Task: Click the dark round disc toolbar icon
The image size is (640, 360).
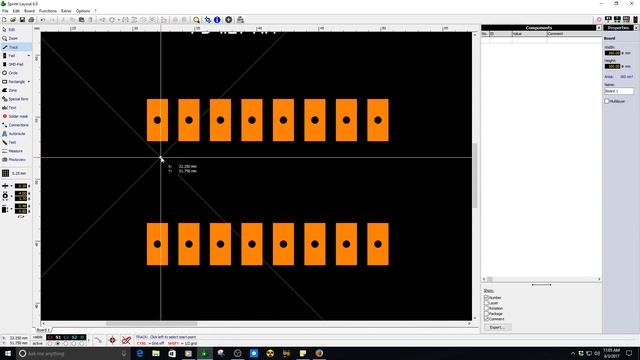Action: (x=229, y=20)
